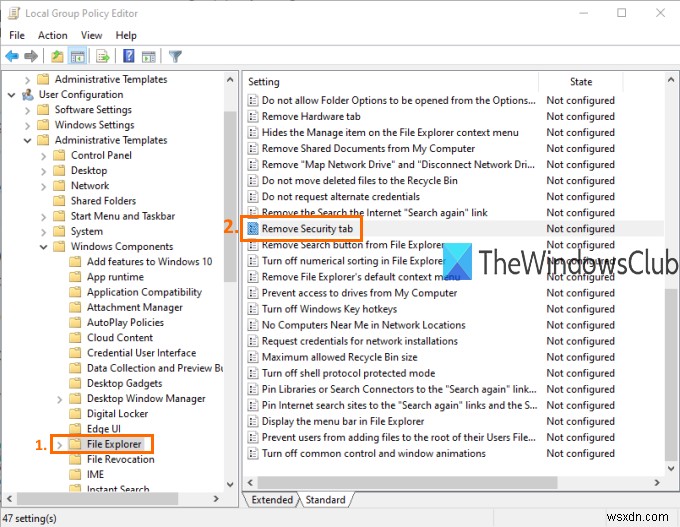Click the Maximum allowed Recycle Bin size icon
This screenshot has width=680, height=527.
253,357
